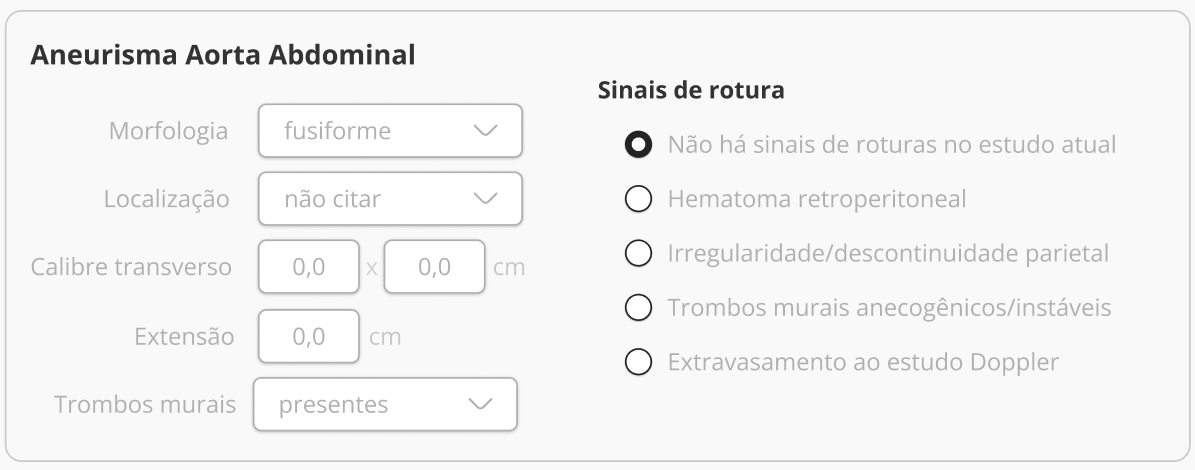Open the Trombos murais dropdown showing presentes

385,404
